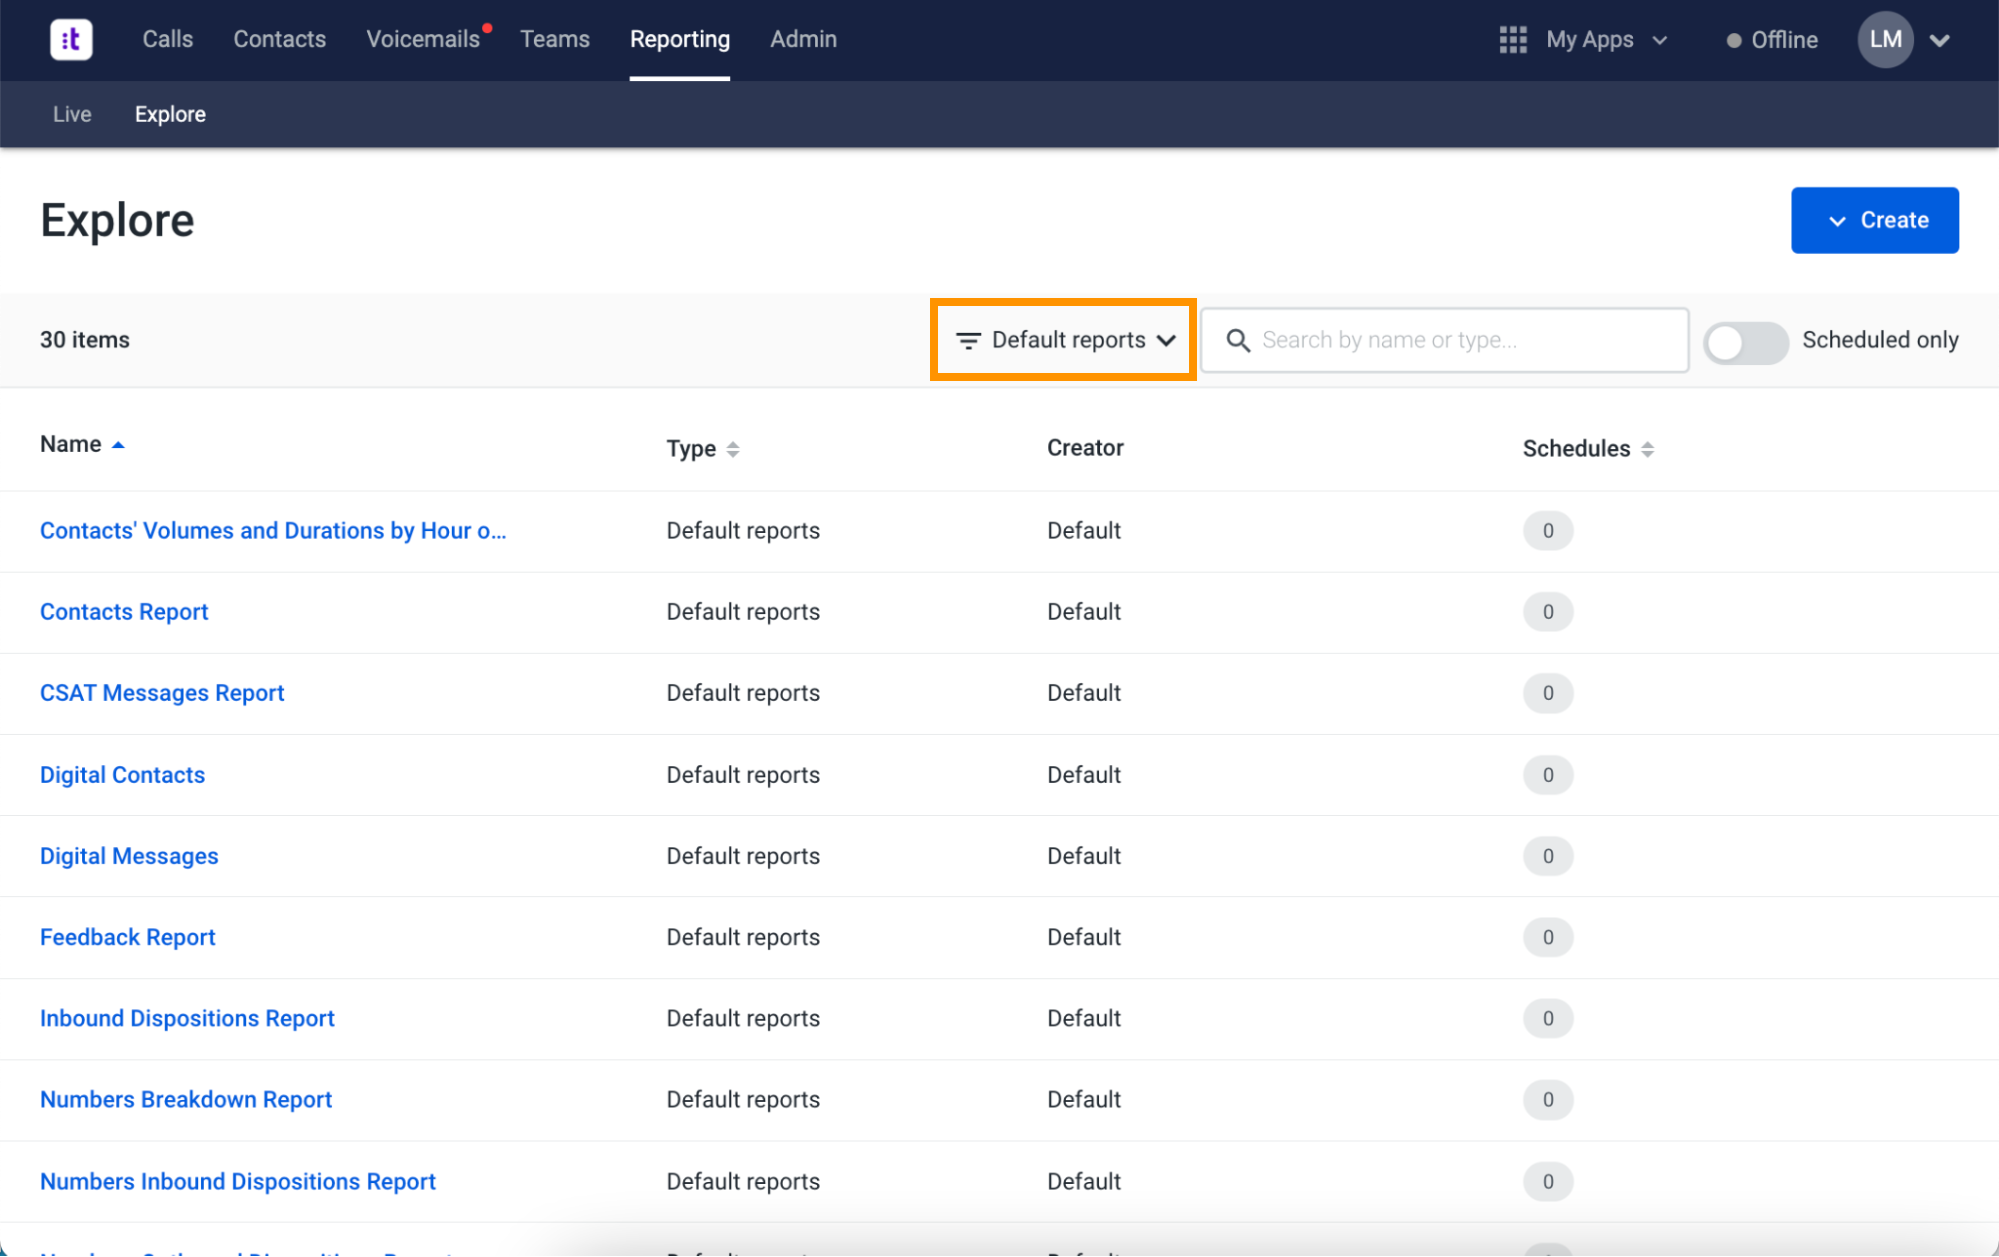1999x1257 pixels.
Task: Click the red notification dot on Voicemails
Action: click(487, 26)
